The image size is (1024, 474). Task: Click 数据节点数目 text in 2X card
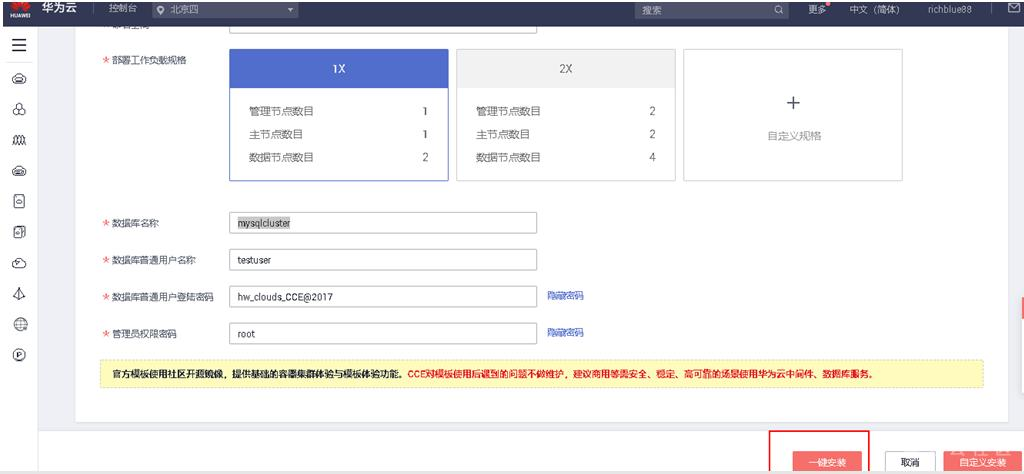(x=508, y=157)
